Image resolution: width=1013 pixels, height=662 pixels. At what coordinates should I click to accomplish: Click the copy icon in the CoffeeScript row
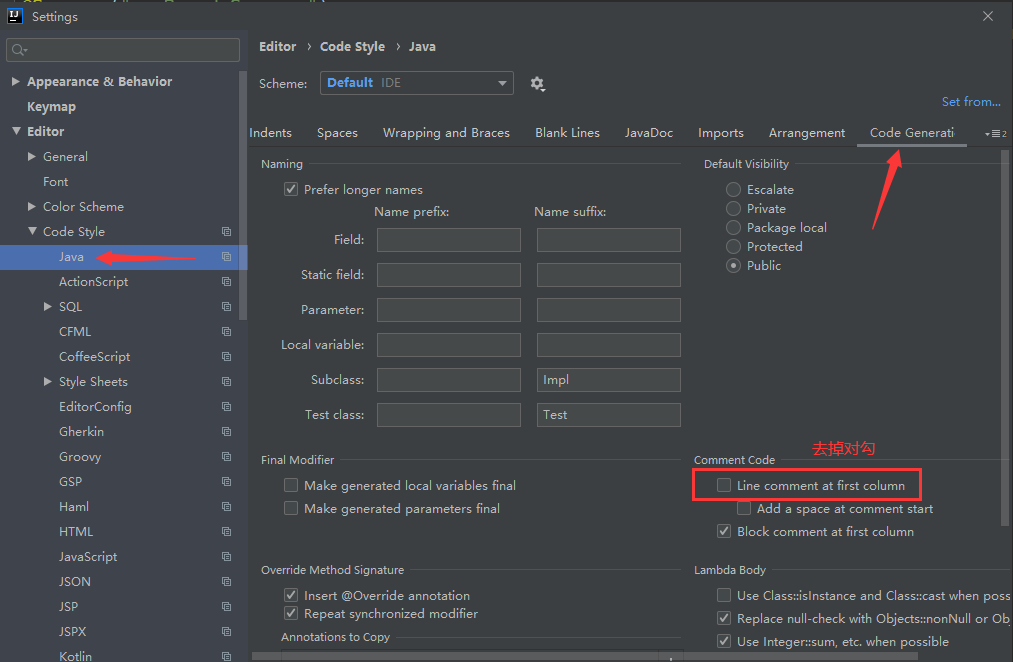(x=226, y=357)
